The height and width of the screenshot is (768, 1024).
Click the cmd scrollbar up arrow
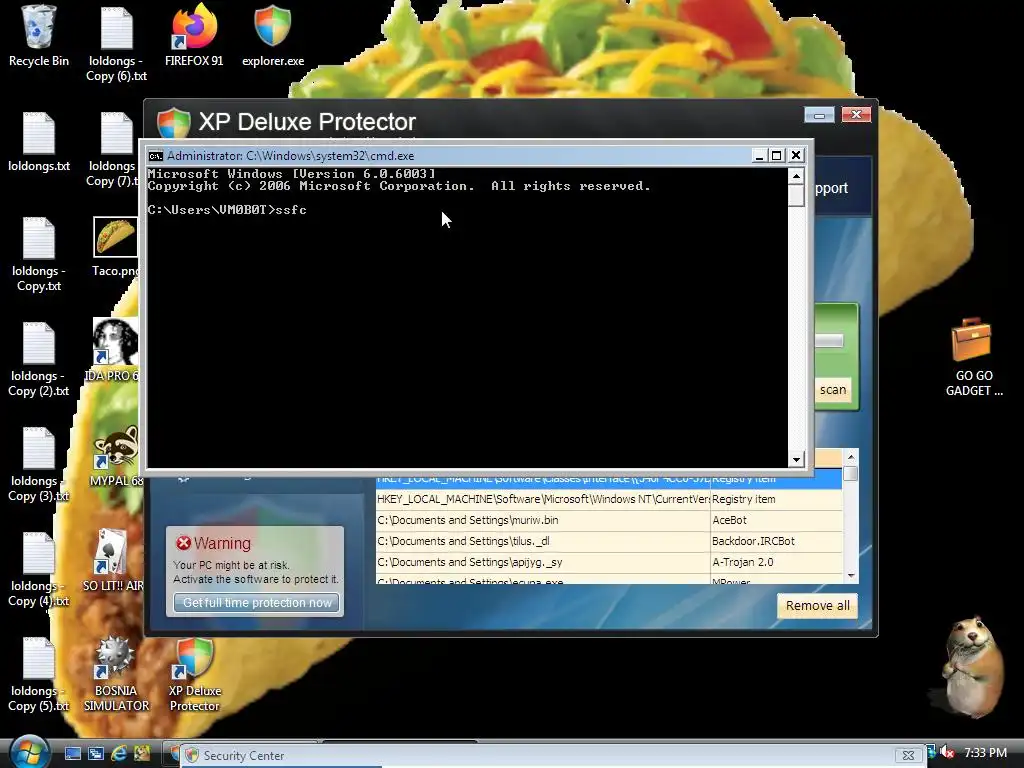(796, 175)
